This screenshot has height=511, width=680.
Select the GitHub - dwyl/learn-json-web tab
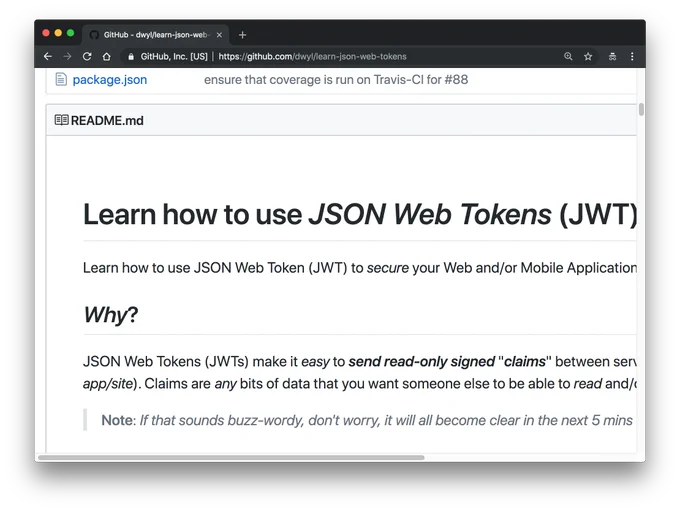(x=155, y=35)
